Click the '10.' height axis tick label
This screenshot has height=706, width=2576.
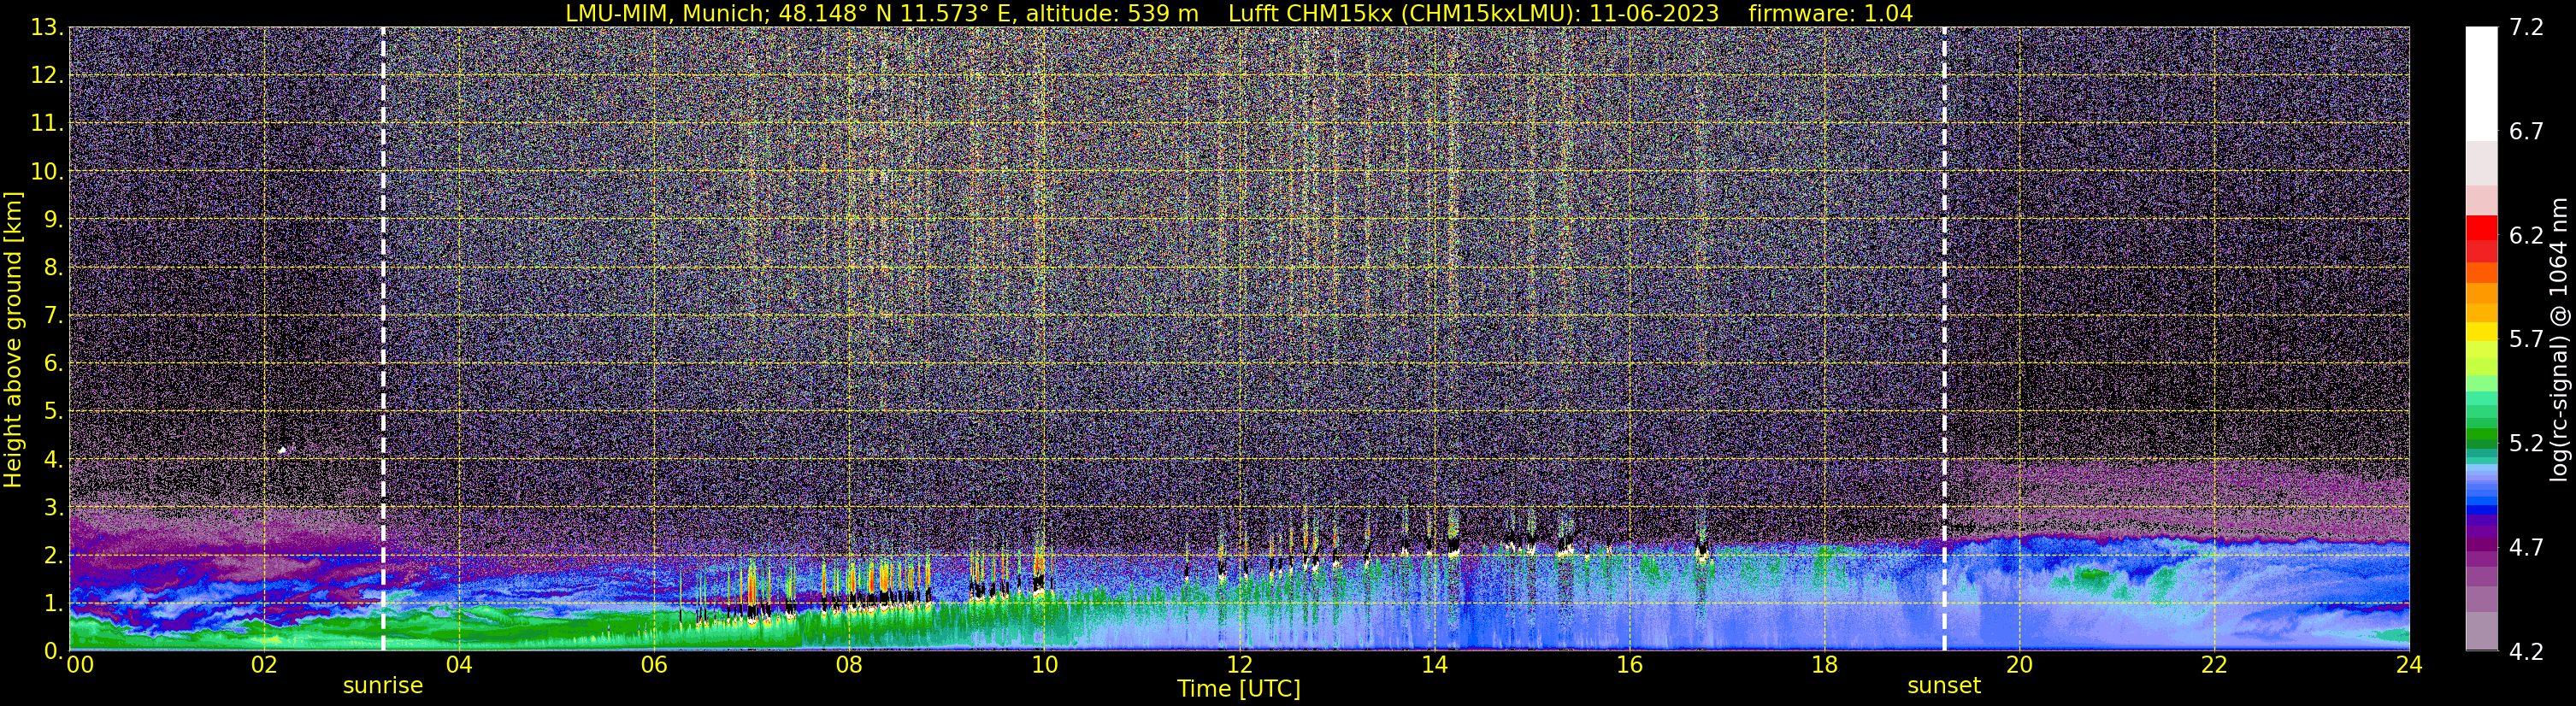tap(47, 171)
